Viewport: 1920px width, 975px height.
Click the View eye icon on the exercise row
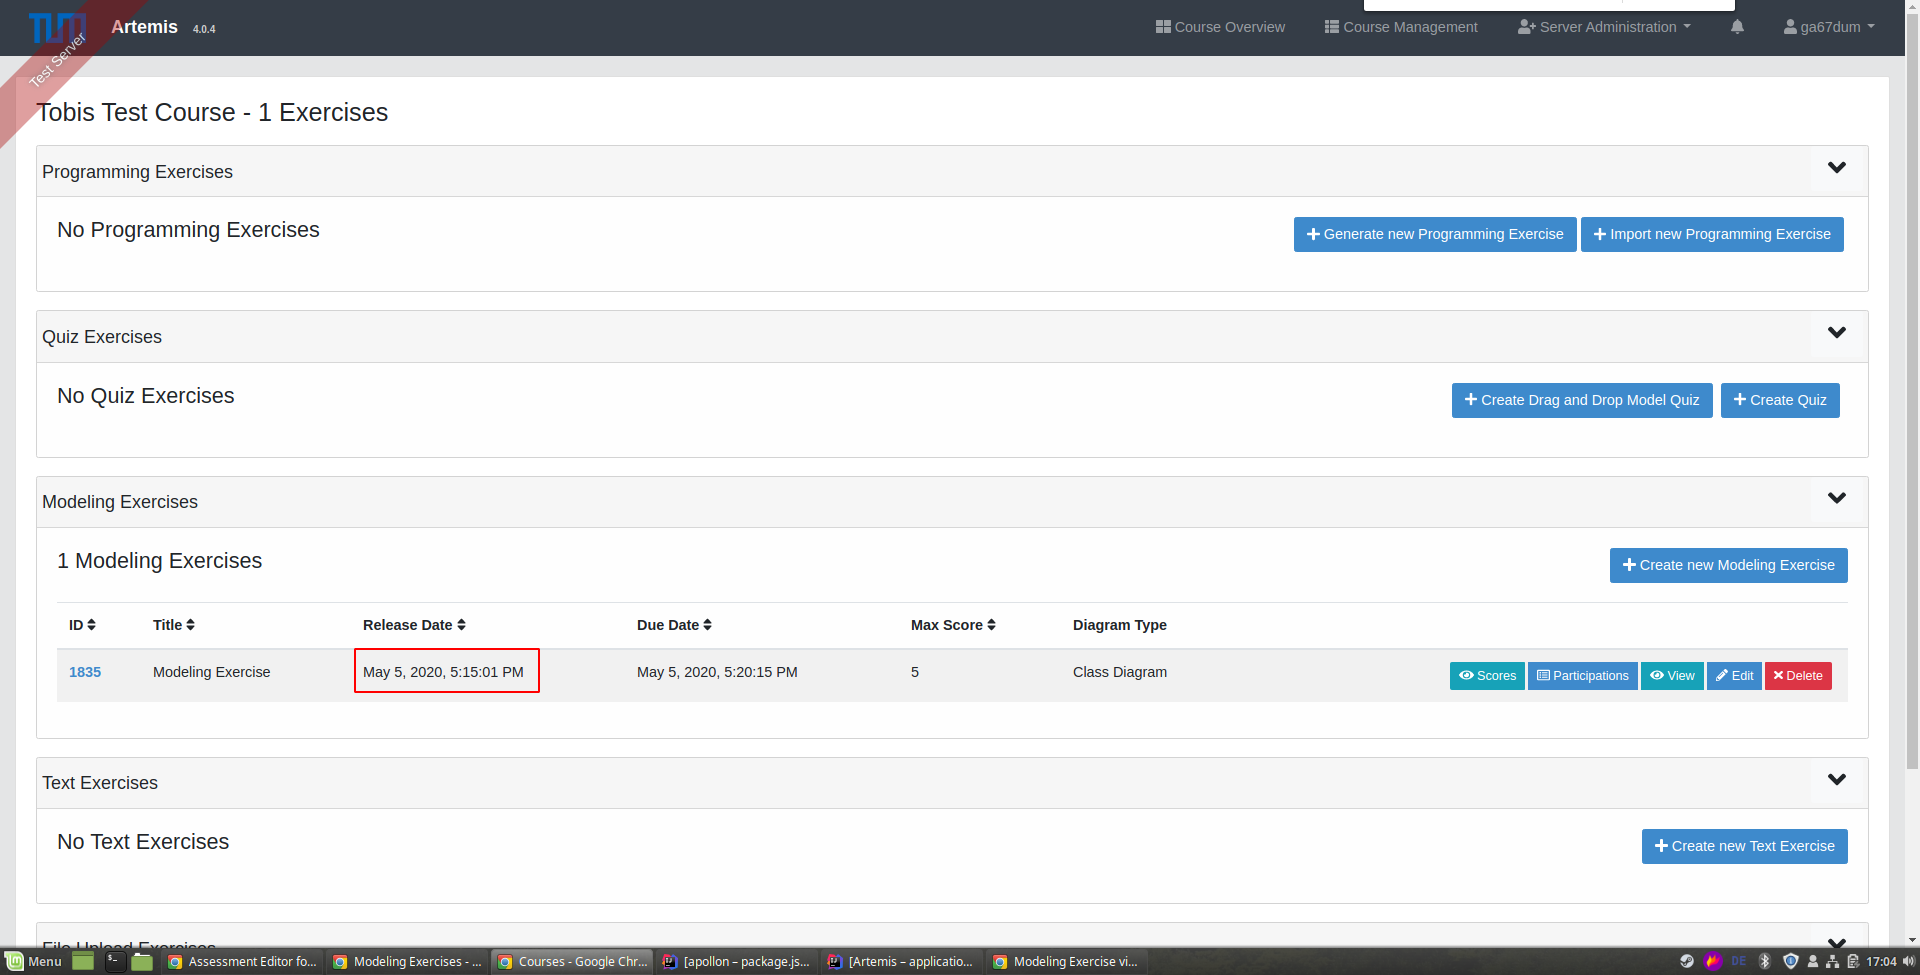pyautogui.click(x=1655, y=676)
